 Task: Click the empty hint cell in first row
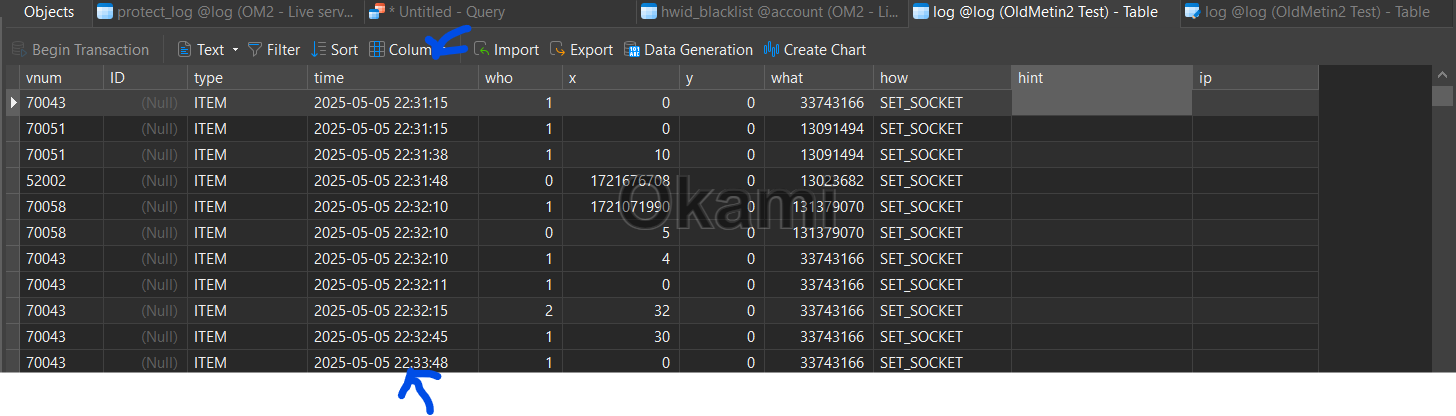[x=1101, y=102]
